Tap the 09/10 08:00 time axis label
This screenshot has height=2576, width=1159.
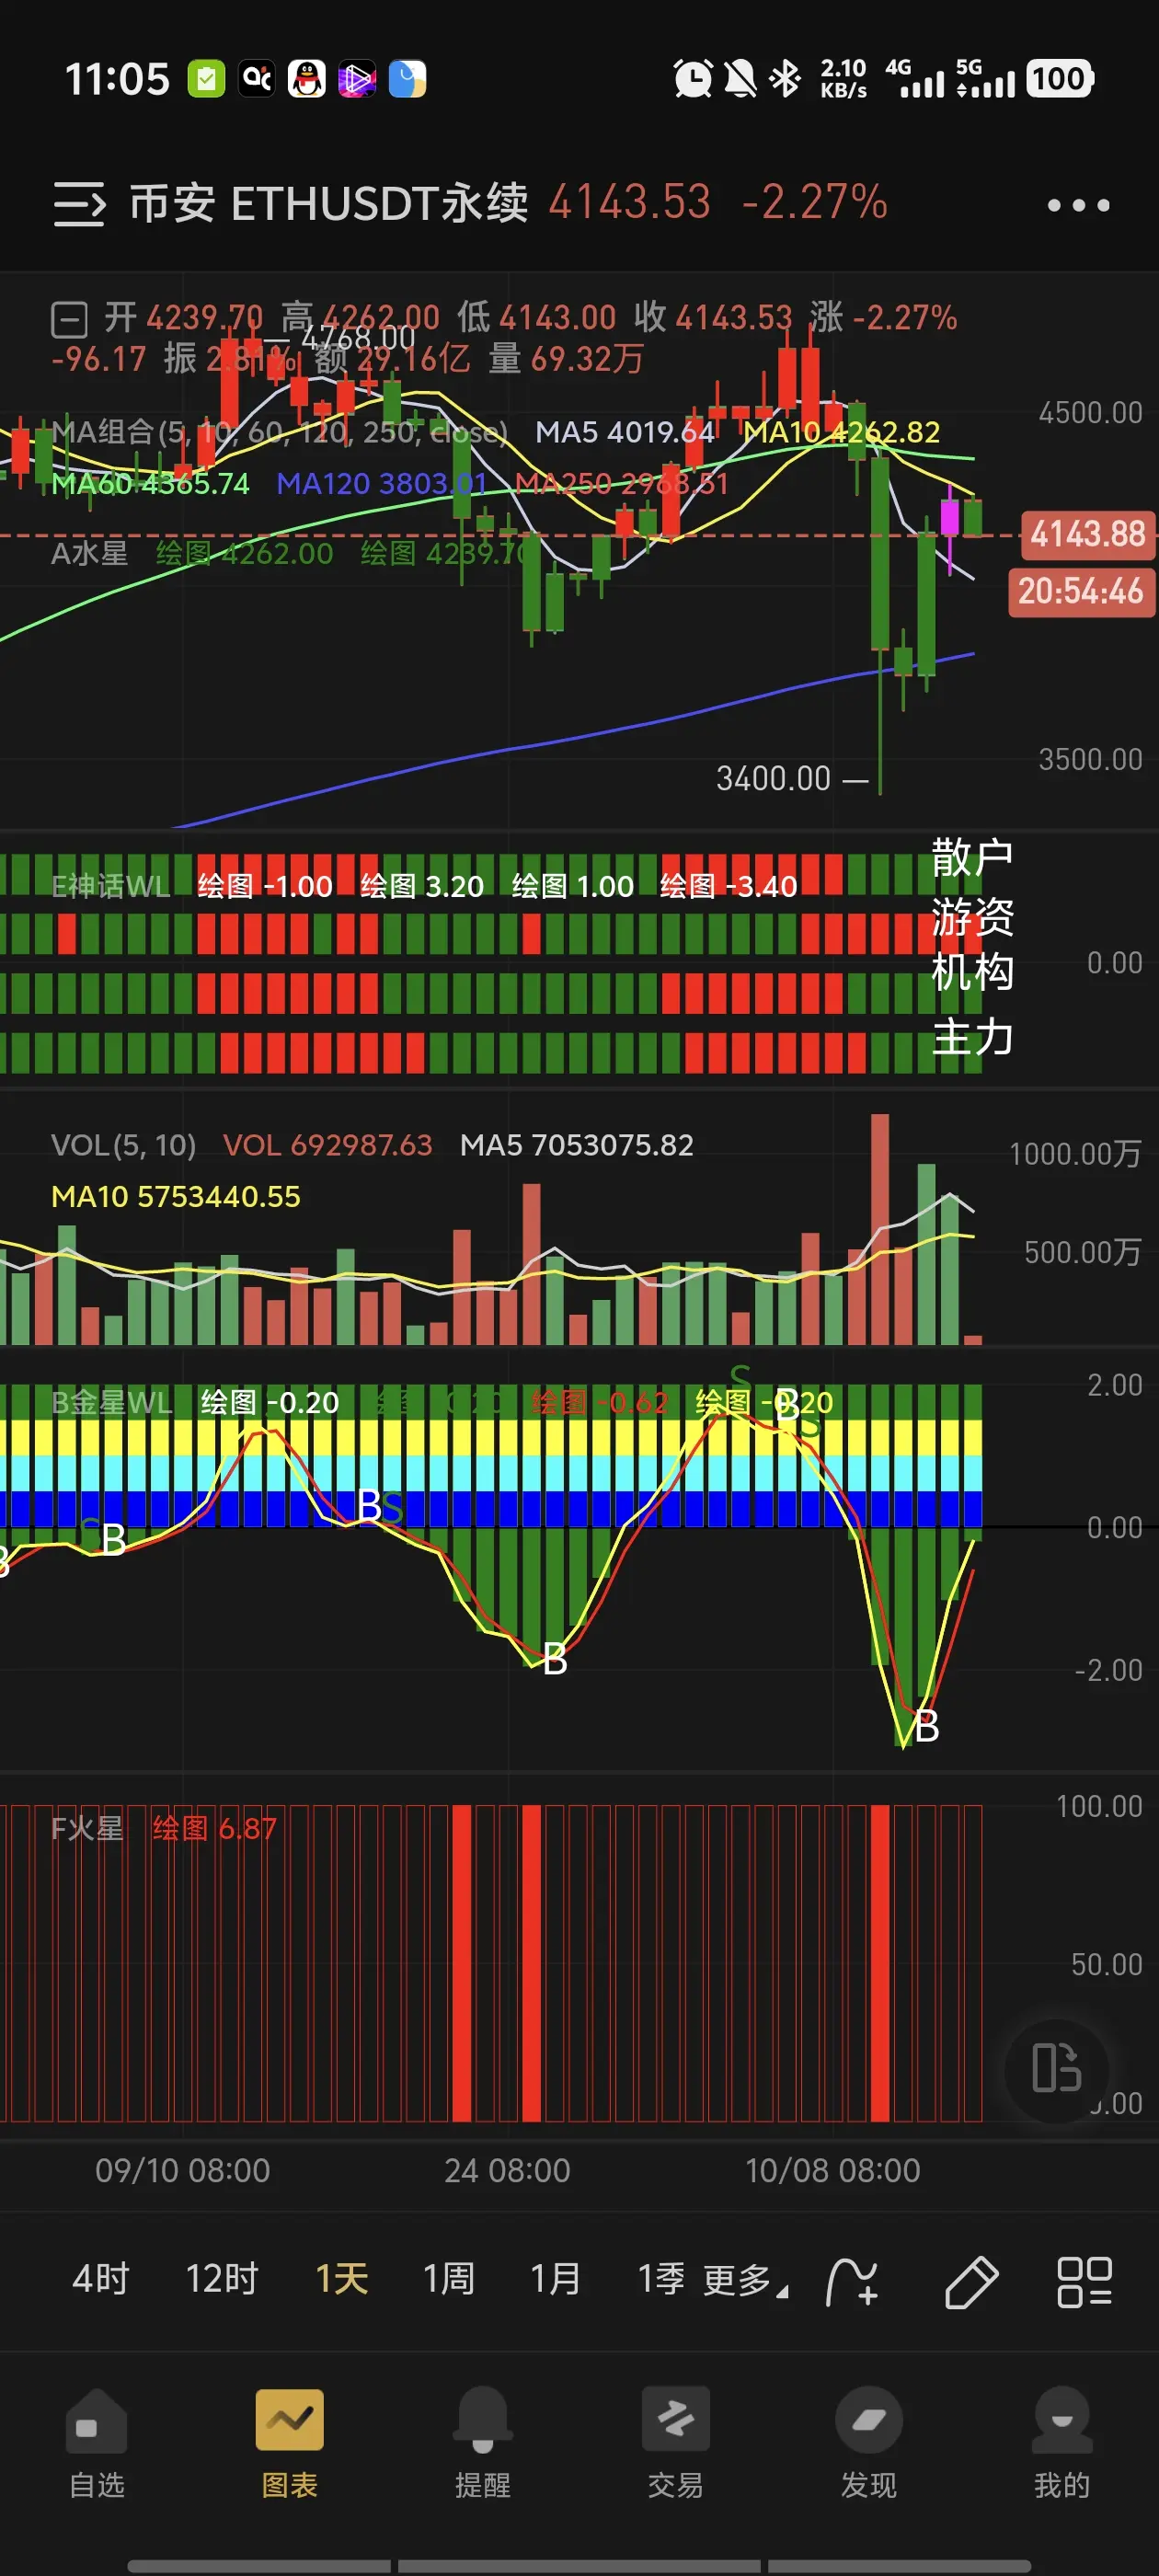[182, 2171]
